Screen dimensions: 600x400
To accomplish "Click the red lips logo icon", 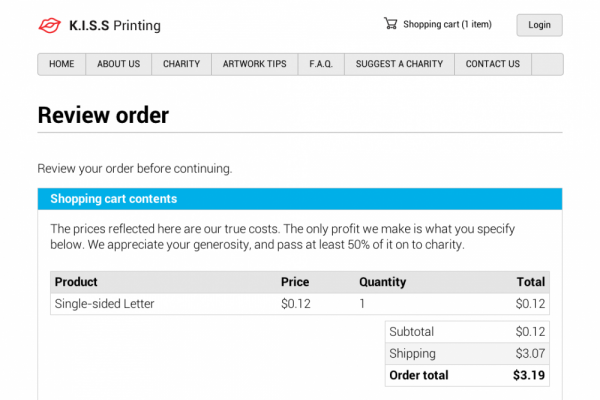I will pyautogui.click(x=49, y=26).
